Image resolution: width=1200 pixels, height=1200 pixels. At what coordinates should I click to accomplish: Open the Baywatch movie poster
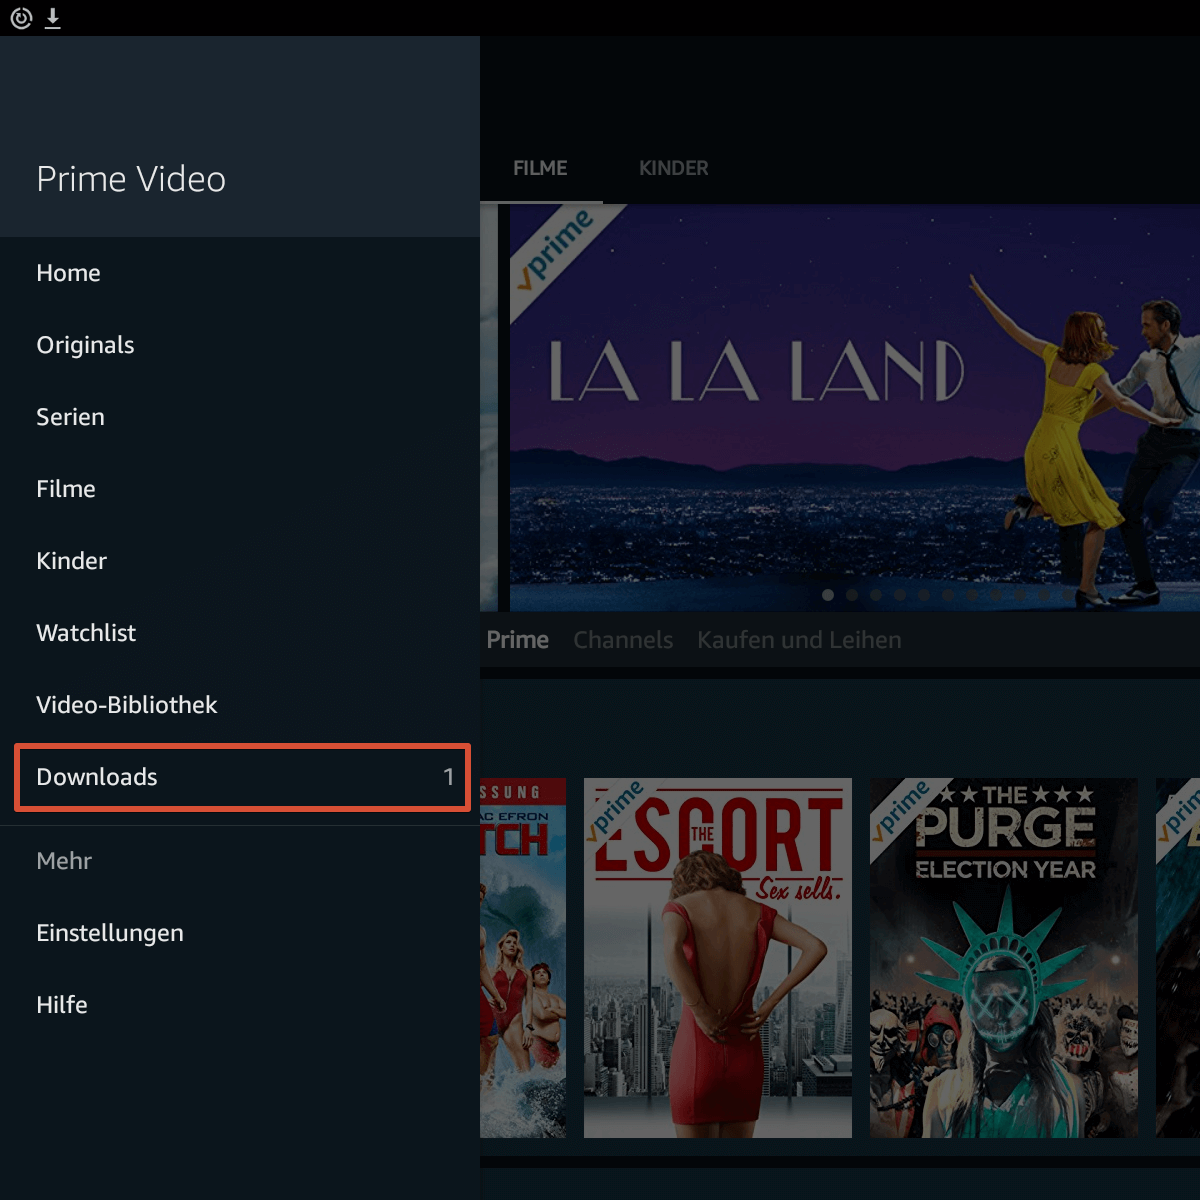click(523, 958)
